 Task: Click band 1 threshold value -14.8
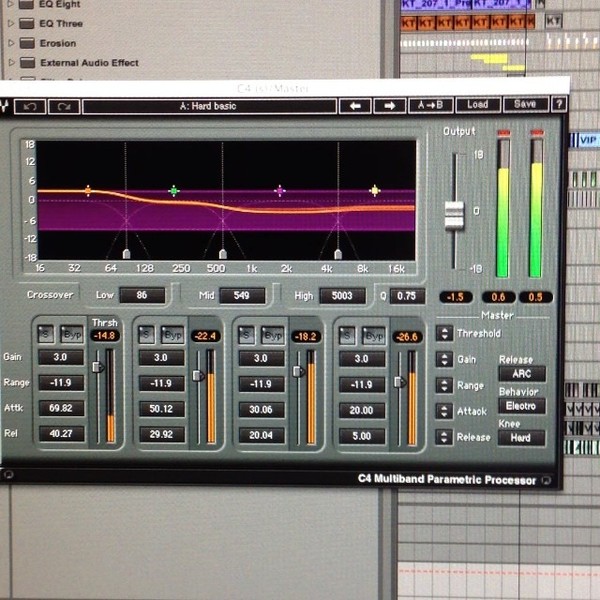pyautogui.click(x=105, y=336)
